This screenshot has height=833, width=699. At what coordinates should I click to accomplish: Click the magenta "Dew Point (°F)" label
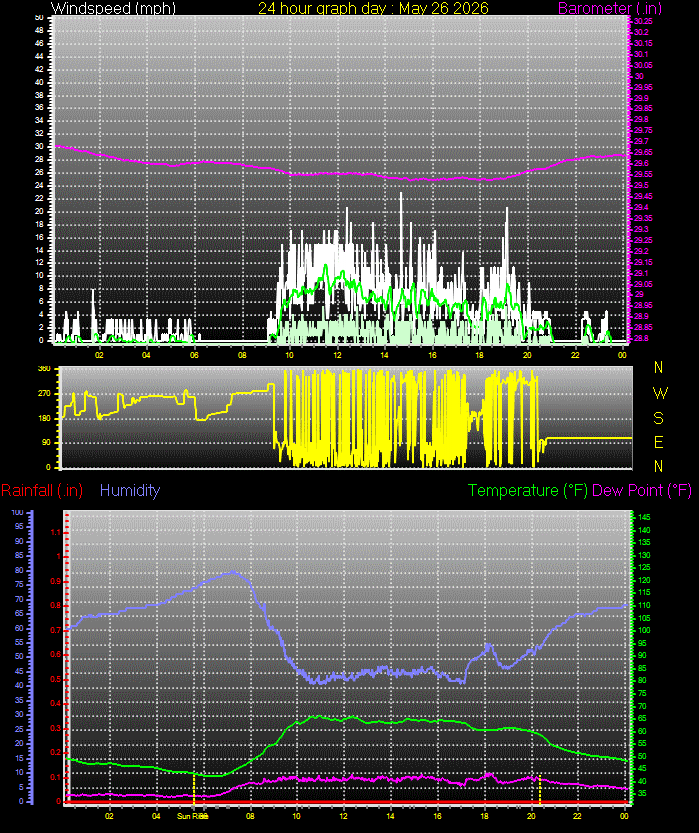[x=642, y=490]
